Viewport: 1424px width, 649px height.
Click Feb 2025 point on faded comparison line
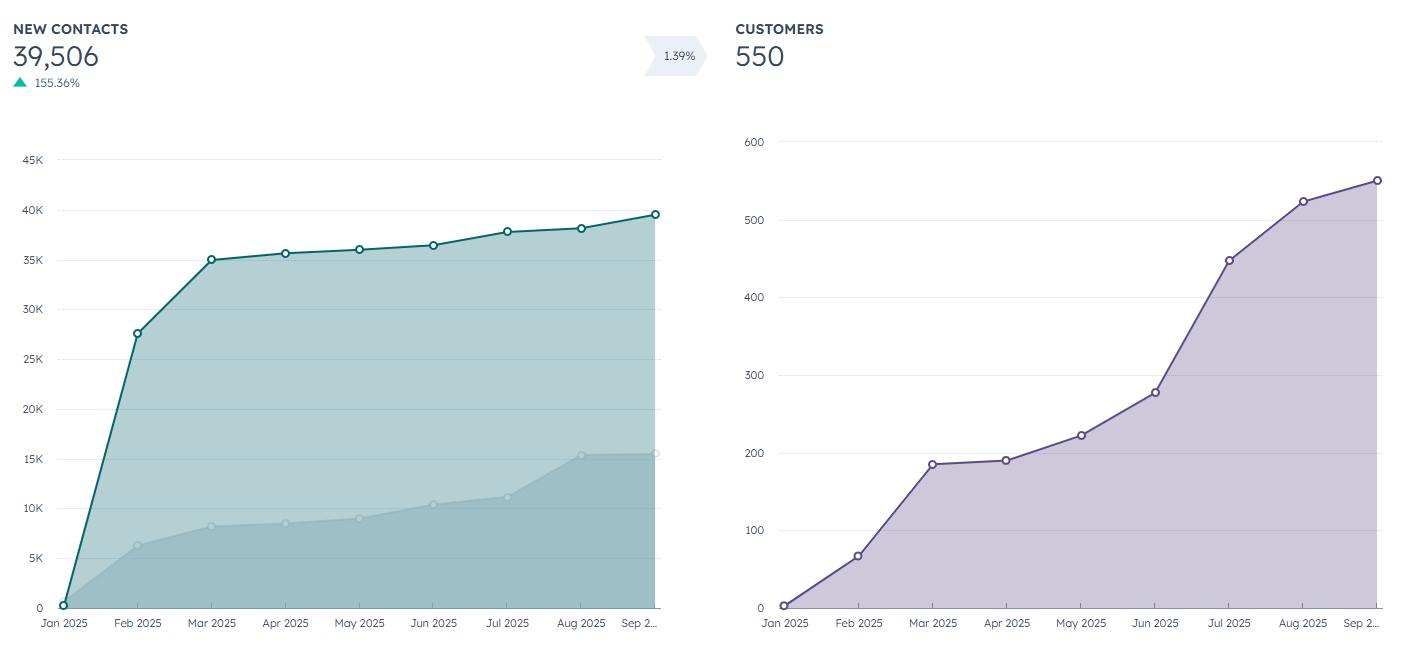[x=137, y=545]
